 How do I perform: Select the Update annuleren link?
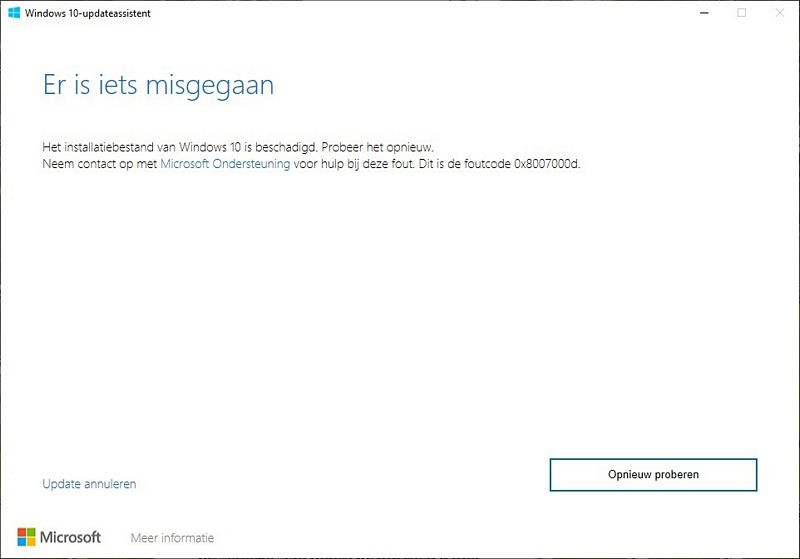(89, 484)
